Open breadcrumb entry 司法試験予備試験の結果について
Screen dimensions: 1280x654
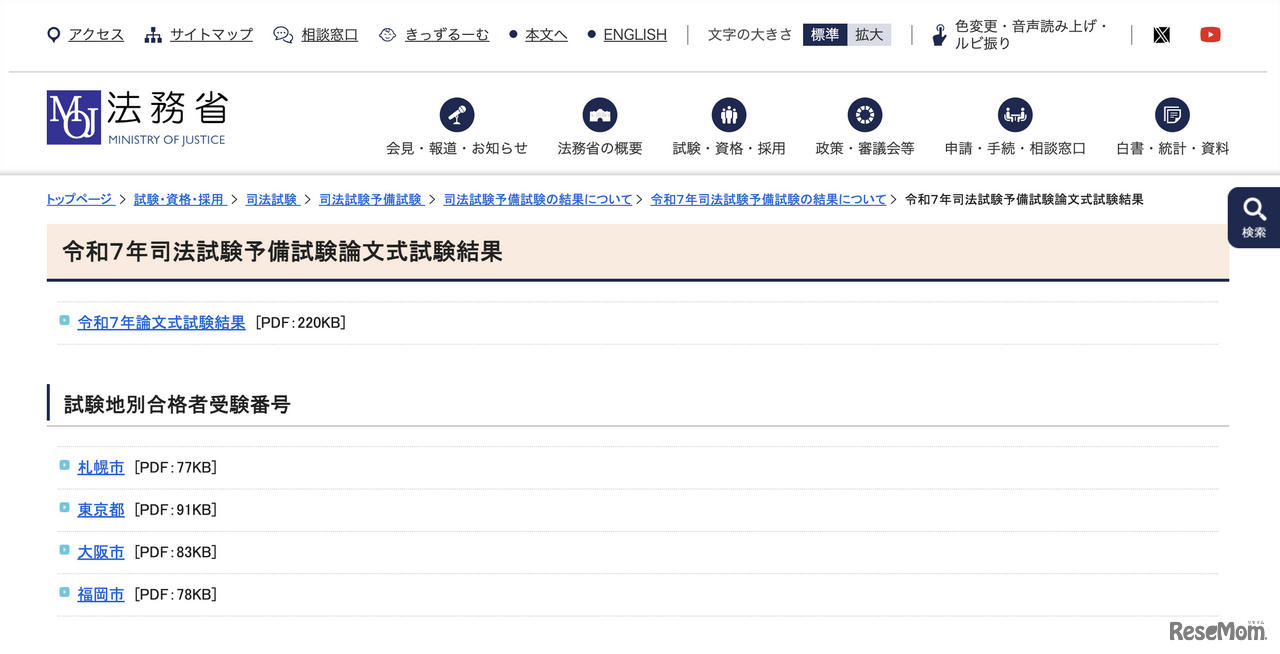click(x=538, y=199)
